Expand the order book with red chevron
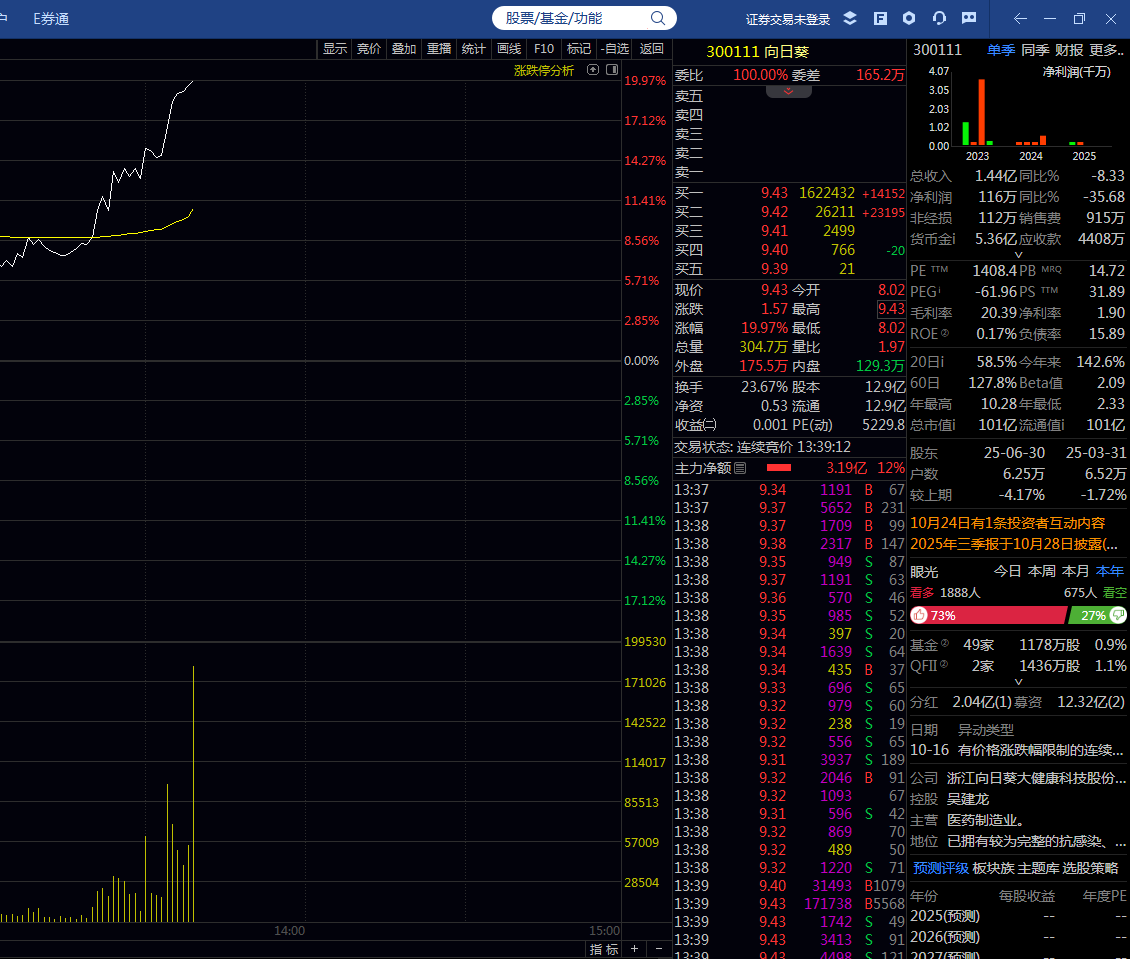 [x=788, y=92]
